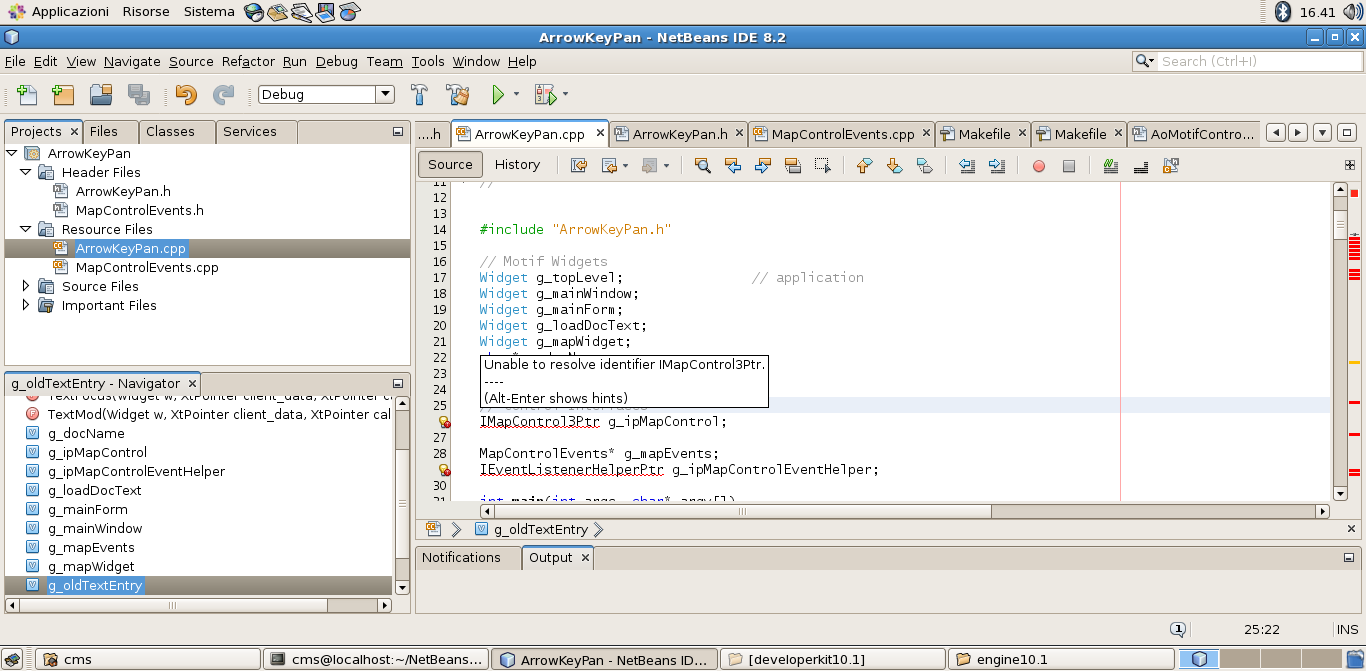Click the editor horizontal scrollbar thumb
1366x671 pixels.
(x=742, y=511)
